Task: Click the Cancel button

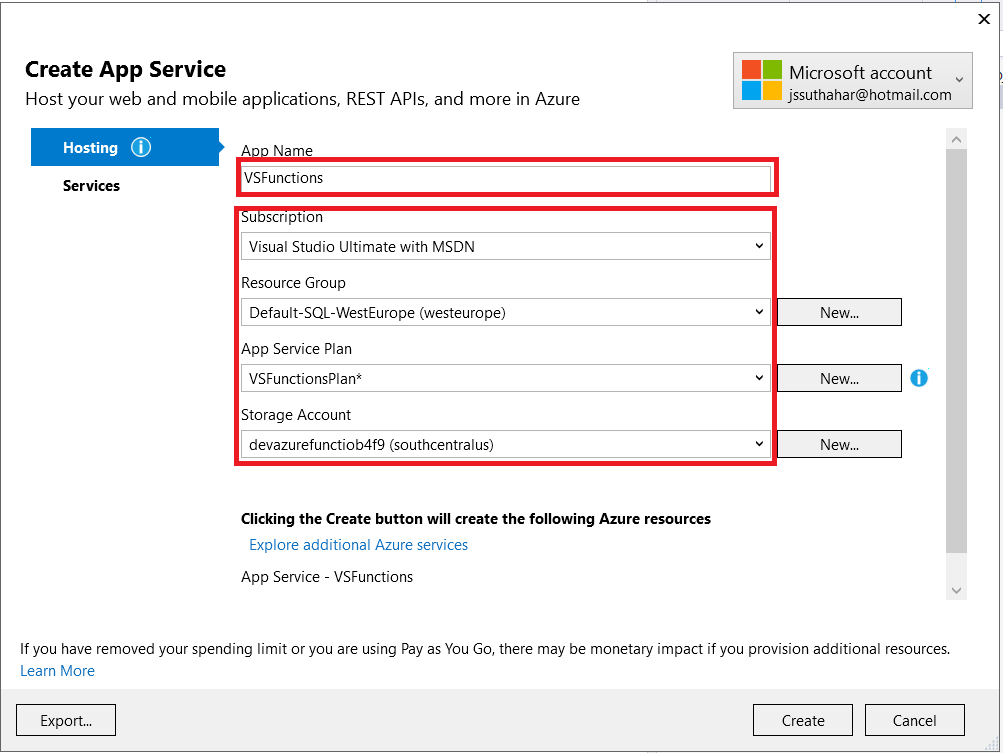Action: pos(915,720)
